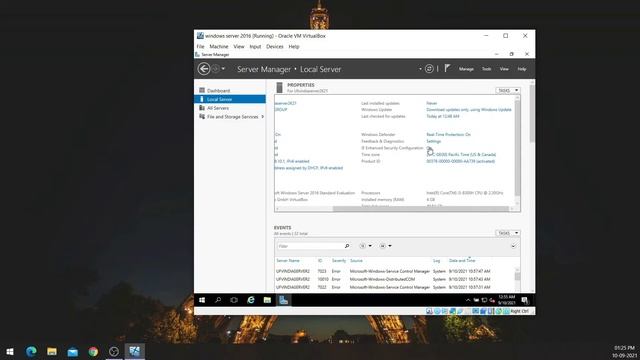The image size is (640, 360).
Task: Open the VirtualBox Input menu
Action: pyautogui.click(x=255, y=47)
